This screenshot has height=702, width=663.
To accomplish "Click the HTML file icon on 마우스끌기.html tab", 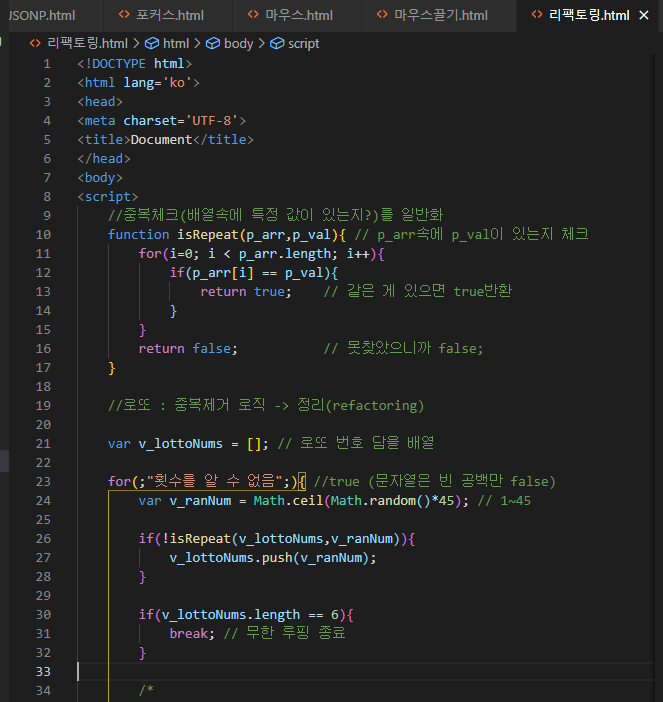I will click(x=382, y=15).
